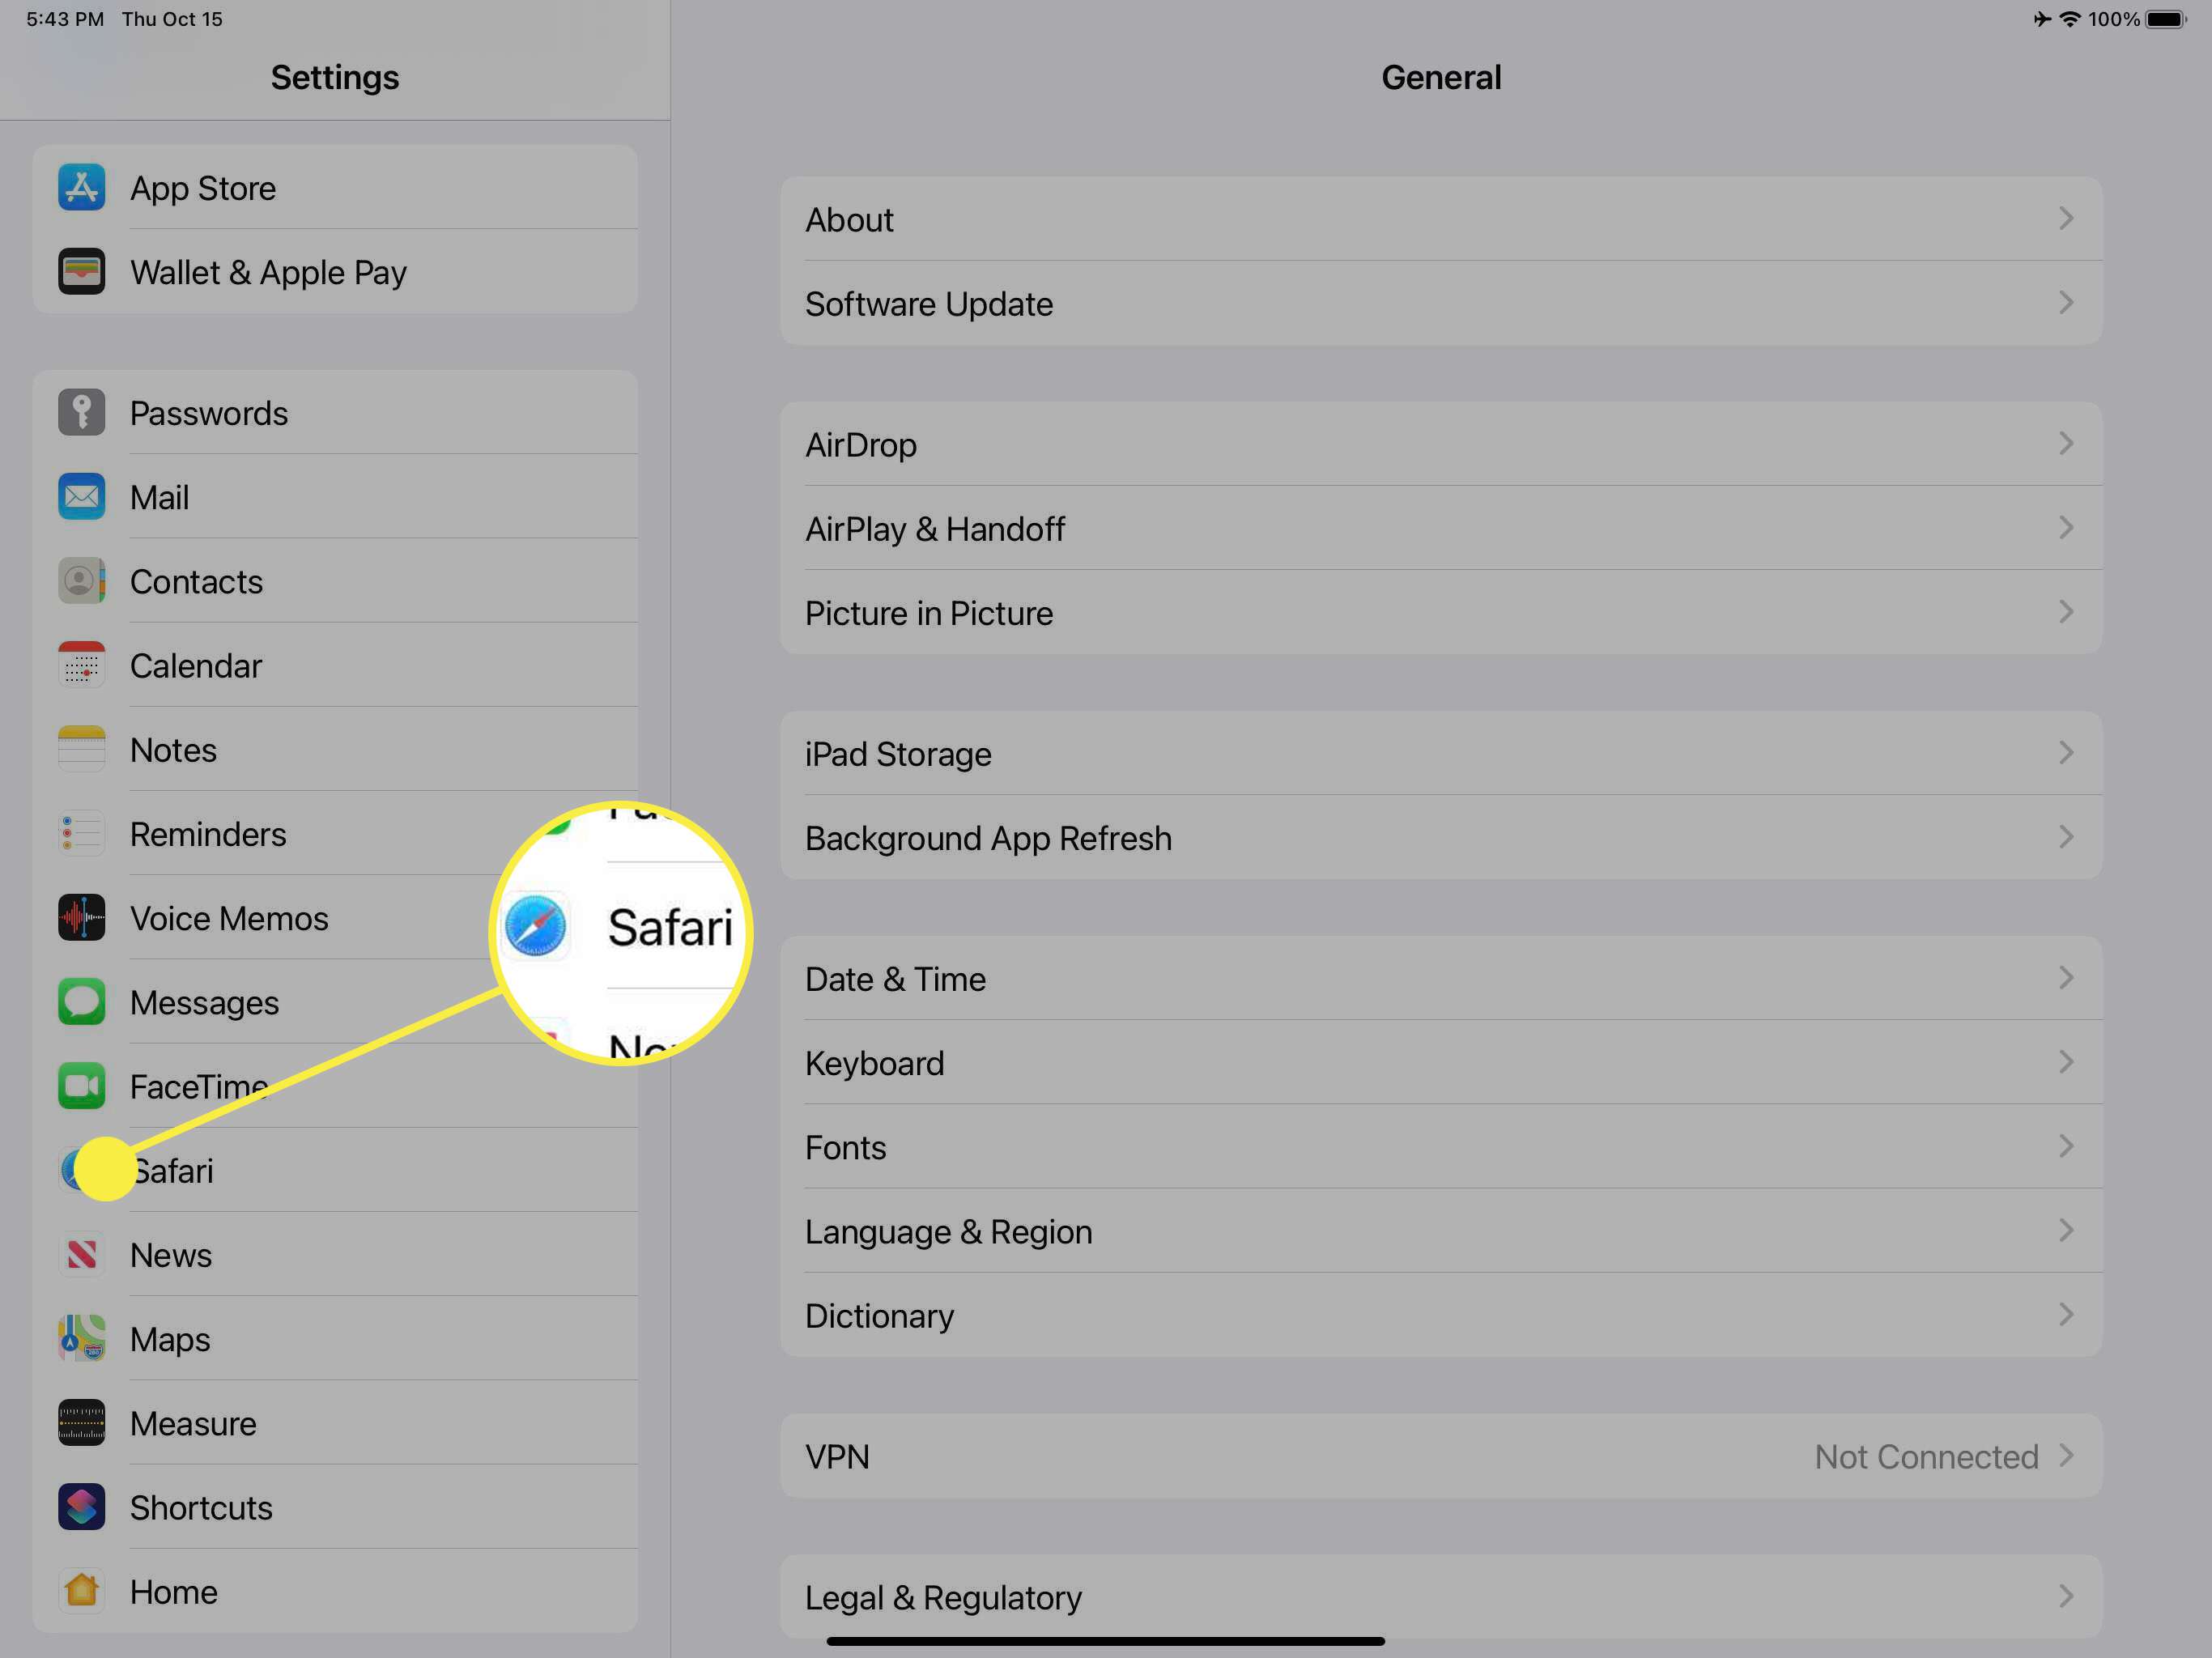Screen dimensions: 2212x1658
Task: Tap the Measure ruler icon
Action: point(81,1422)
